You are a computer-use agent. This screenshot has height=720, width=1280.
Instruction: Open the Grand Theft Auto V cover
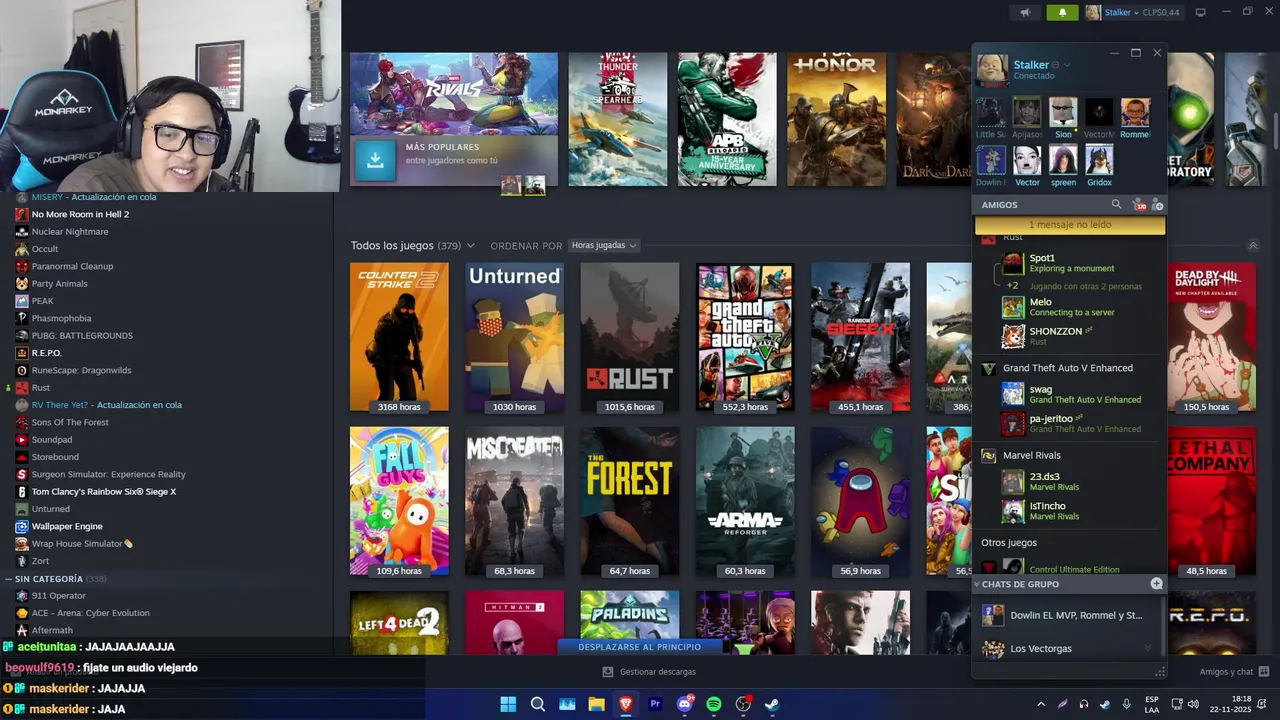[745, 337]
